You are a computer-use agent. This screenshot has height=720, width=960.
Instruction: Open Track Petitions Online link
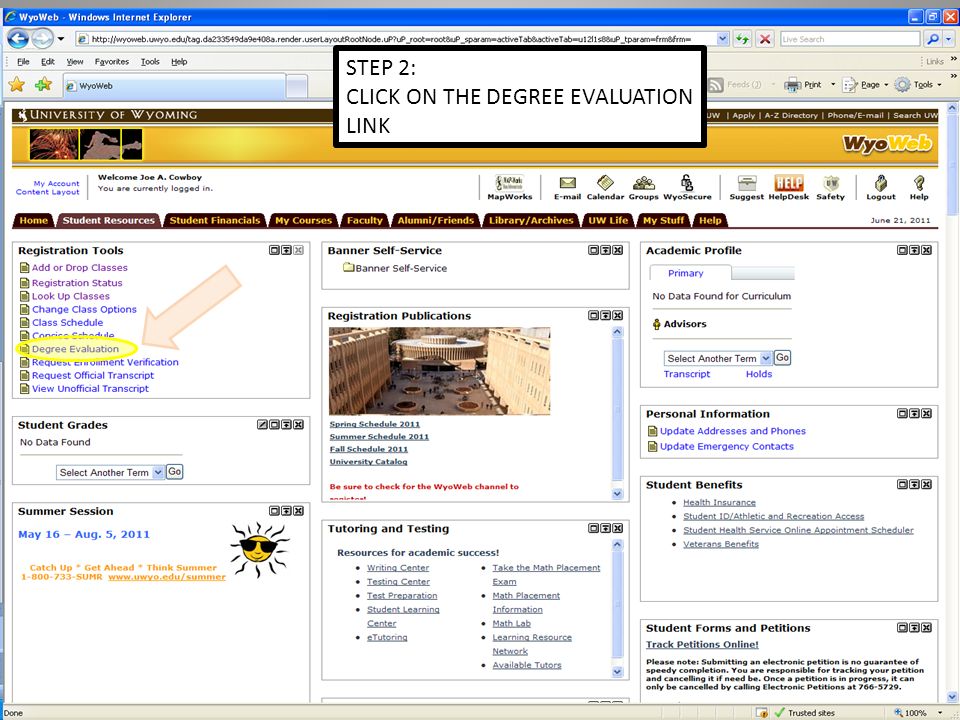(x=702, y=644)
